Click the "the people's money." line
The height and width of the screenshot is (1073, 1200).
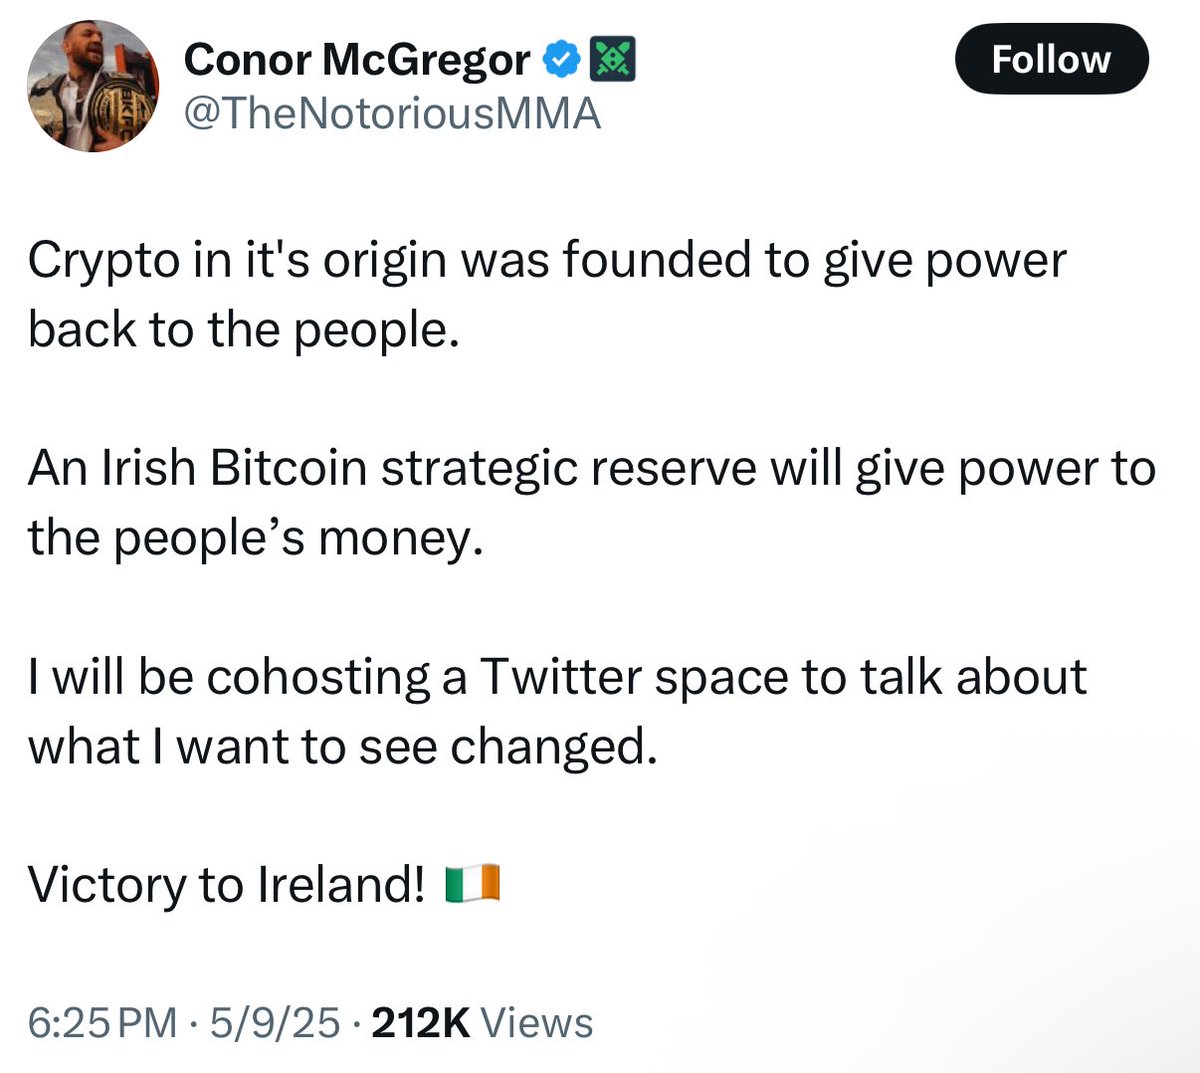(x=255, y=539)
